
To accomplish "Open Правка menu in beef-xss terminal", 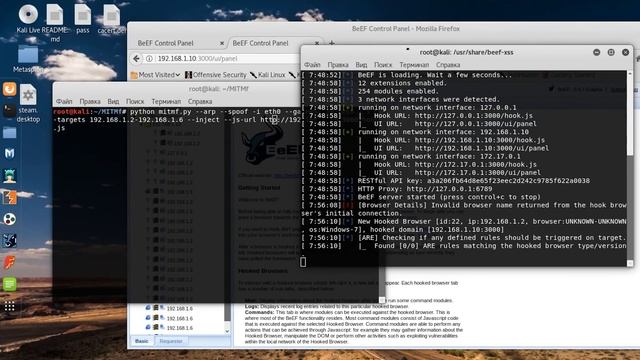I will tap(338, 65).
